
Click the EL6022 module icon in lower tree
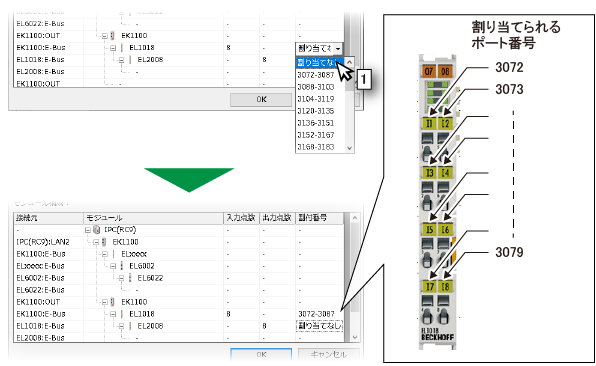coord(130,278)
